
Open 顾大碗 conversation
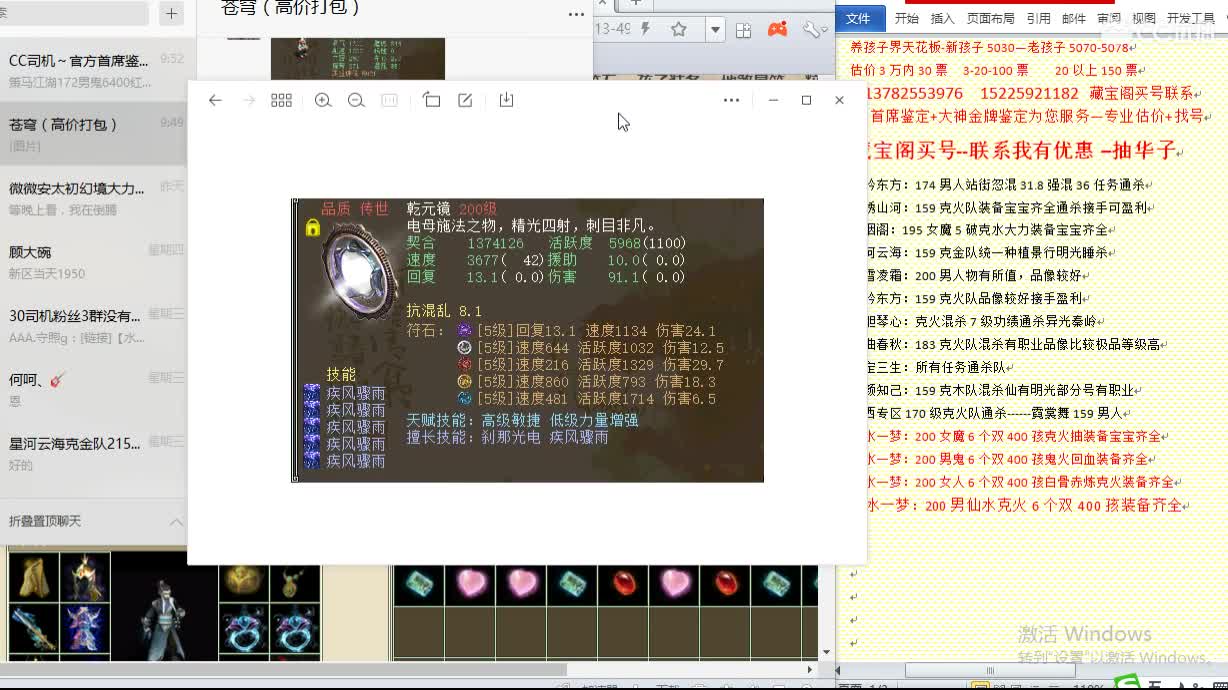pos(93,262)
